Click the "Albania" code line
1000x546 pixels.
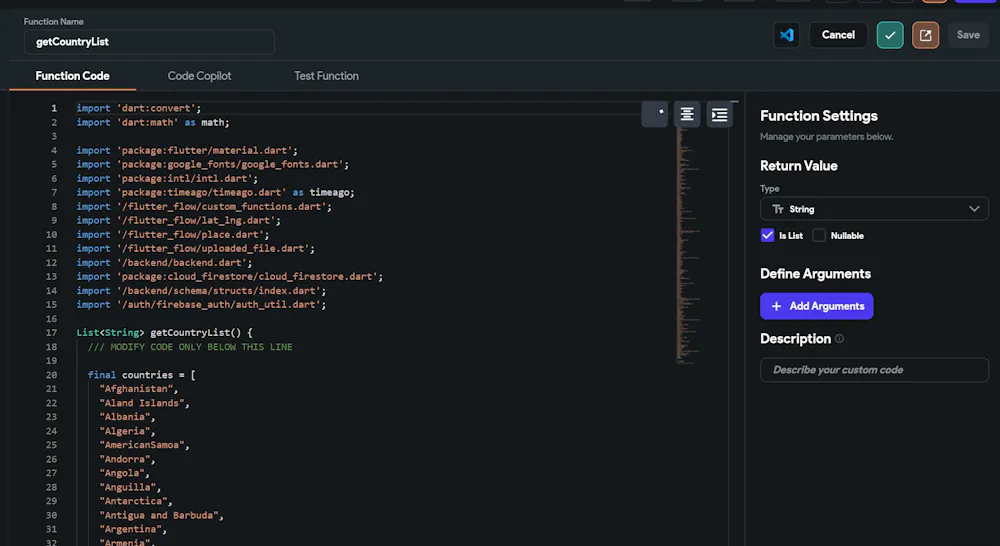click(x=127, y=417)
